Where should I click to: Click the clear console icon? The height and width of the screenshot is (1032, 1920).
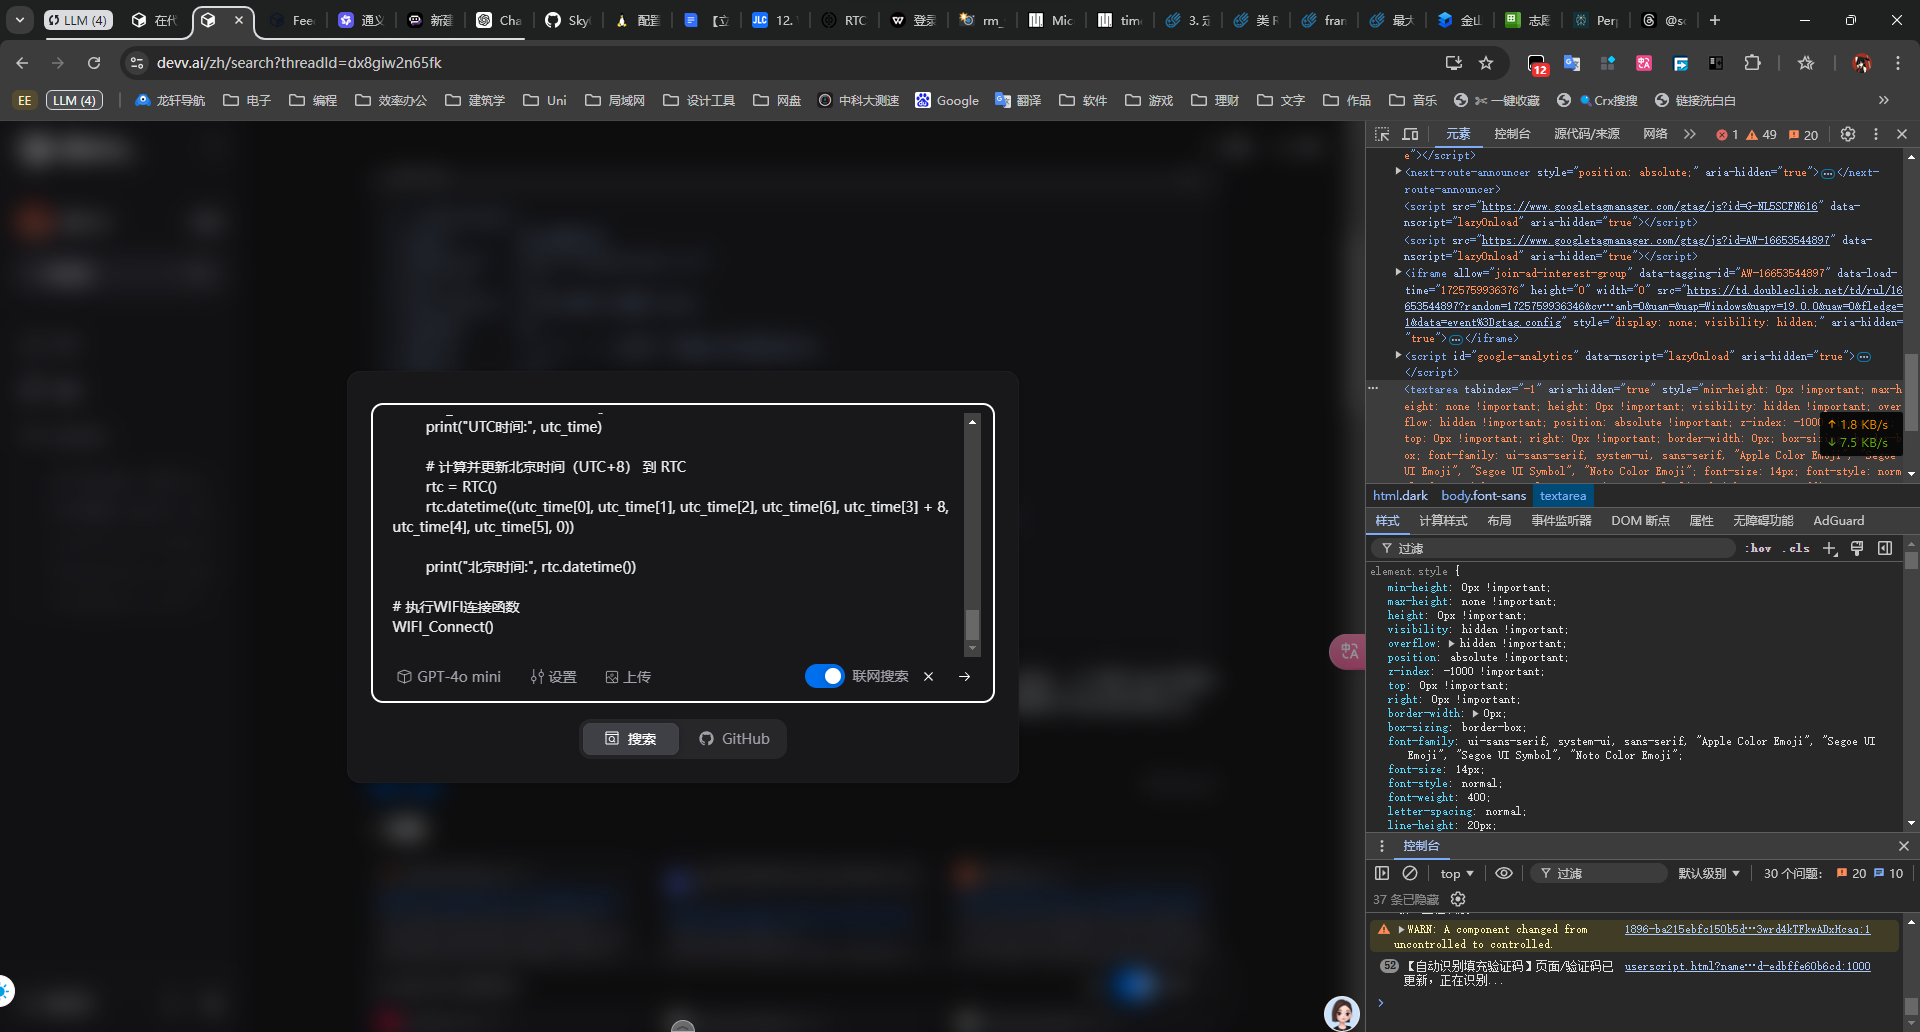pyautogui.click(x=1410, y=873)
